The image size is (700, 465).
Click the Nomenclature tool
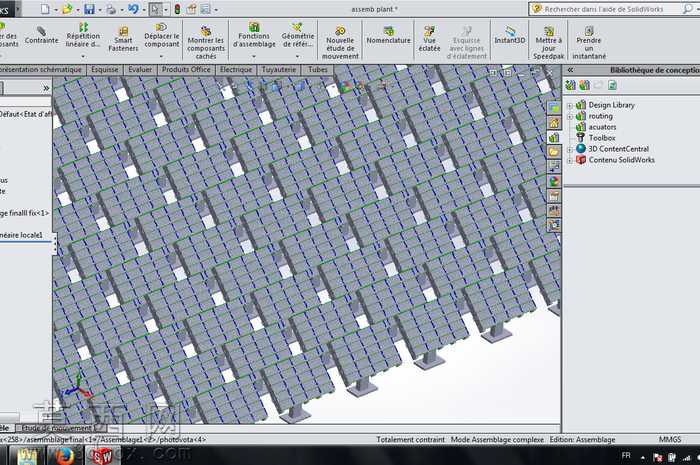pyautogui.click(x=388, y=35)
